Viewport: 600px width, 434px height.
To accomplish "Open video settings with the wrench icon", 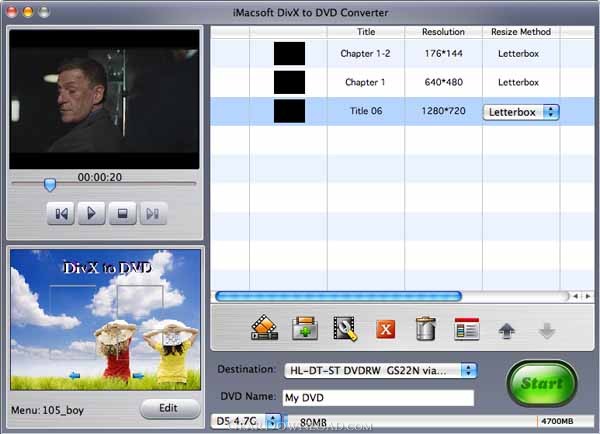I will click(345, 328).
